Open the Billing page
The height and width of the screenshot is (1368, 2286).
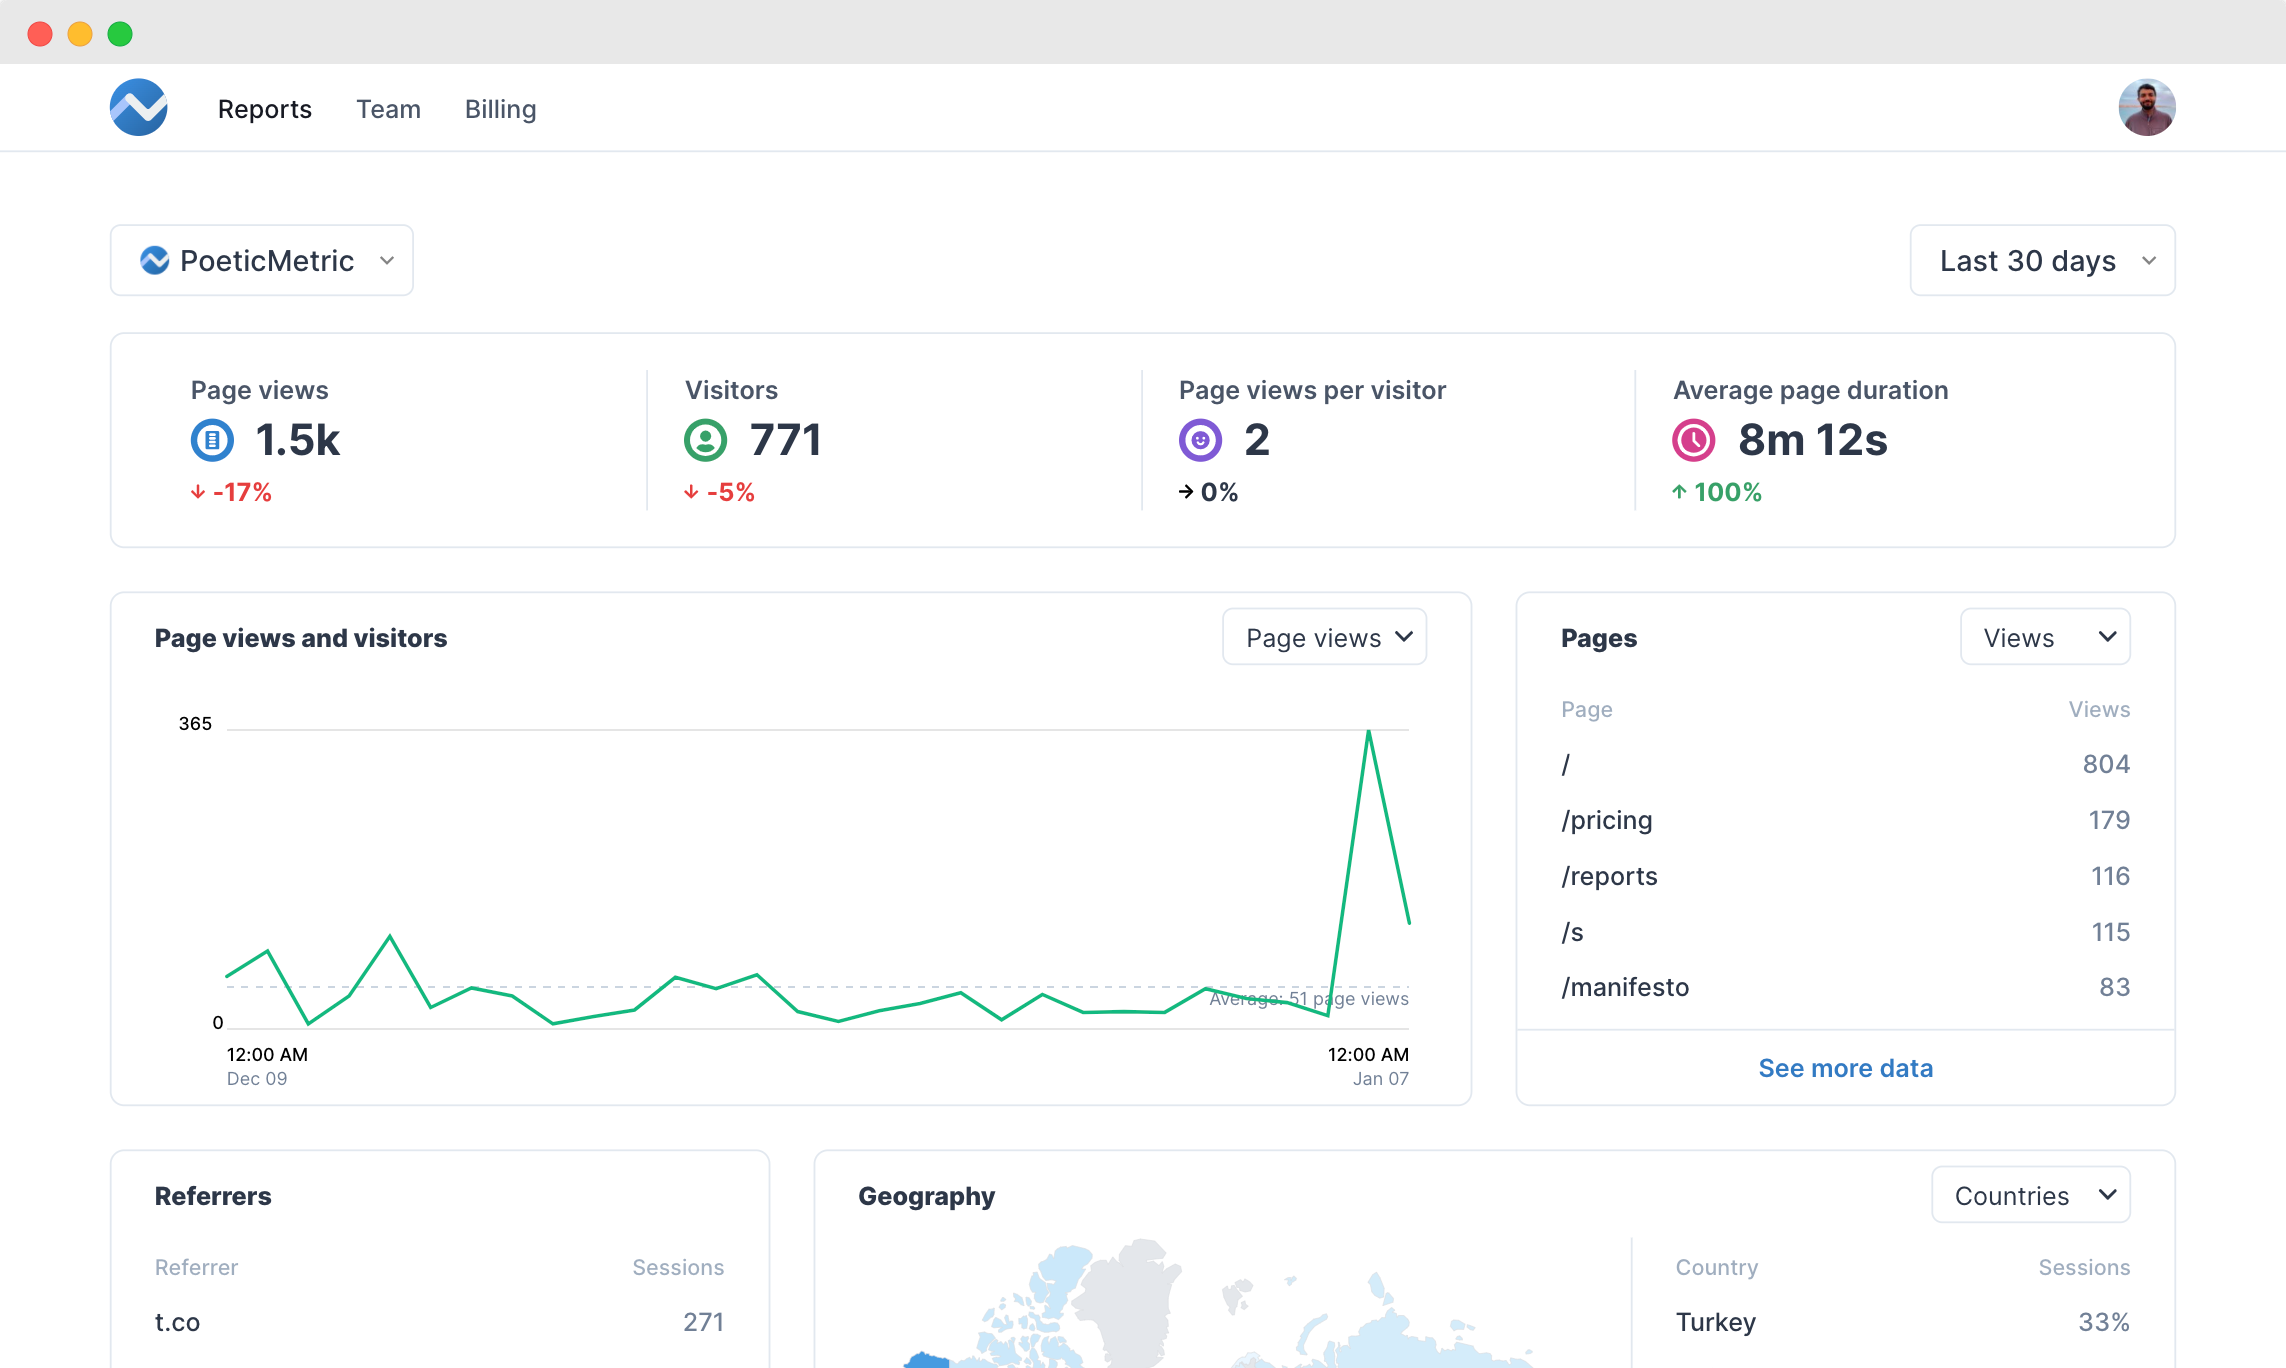point(500,109)
